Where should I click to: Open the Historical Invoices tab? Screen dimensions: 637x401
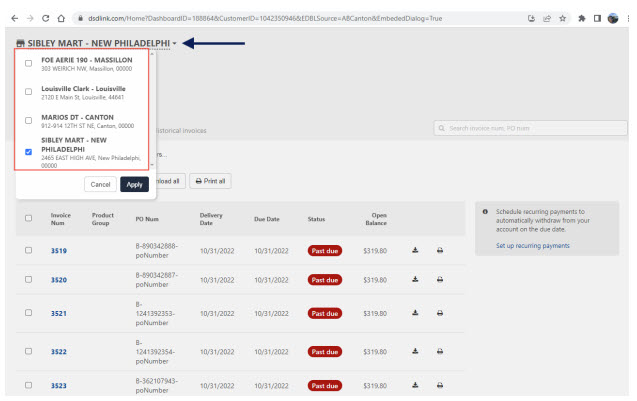pyautogui.click(x=182, y=130)
